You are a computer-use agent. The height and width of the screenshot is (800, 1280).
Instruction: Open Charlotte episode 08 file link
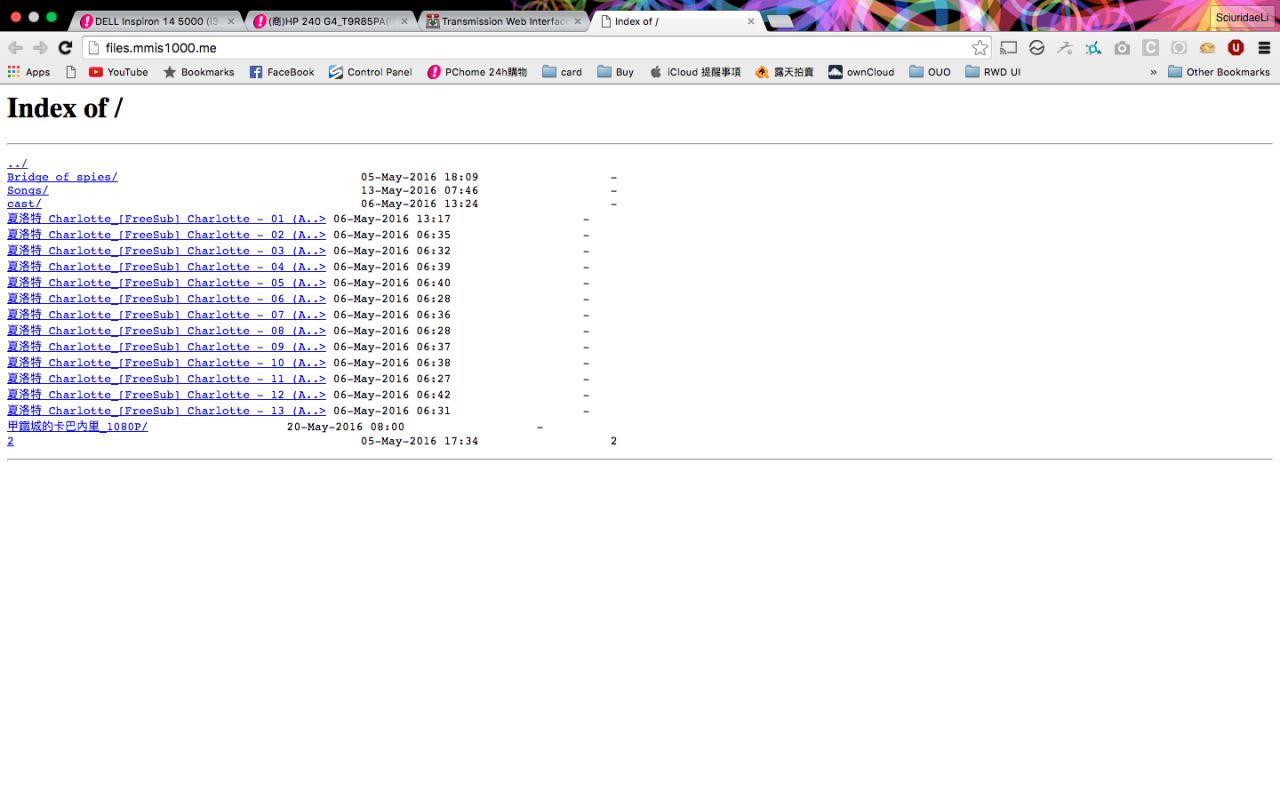[x=166, y=331]
